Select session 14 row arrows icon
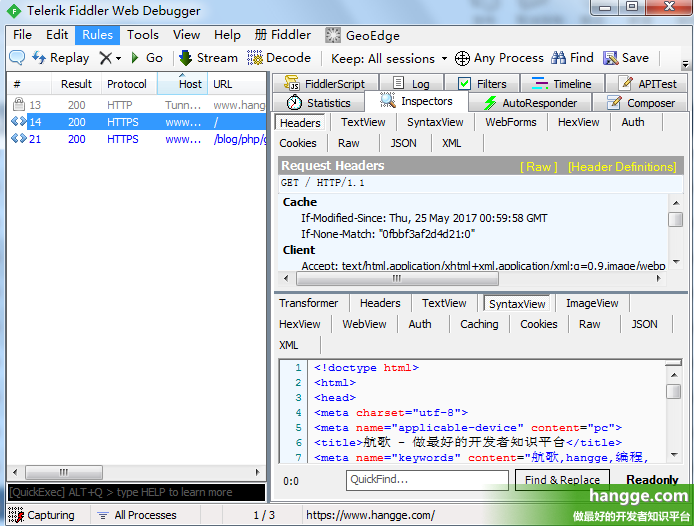Image resolution: width=694 pixels, height=526 pixels. (x=19, y=121)
